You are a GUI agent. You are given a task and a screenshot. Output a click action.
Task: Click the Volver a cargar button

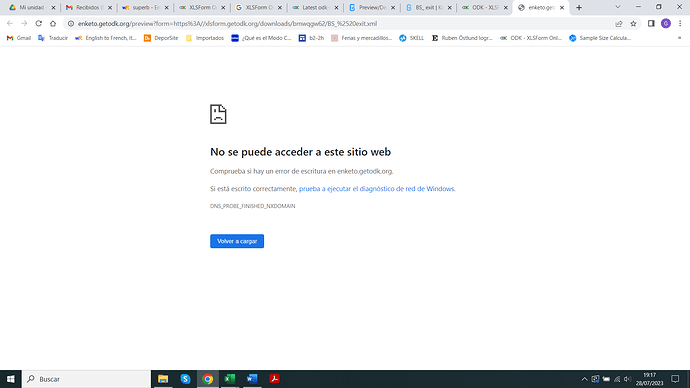(237, 241)
